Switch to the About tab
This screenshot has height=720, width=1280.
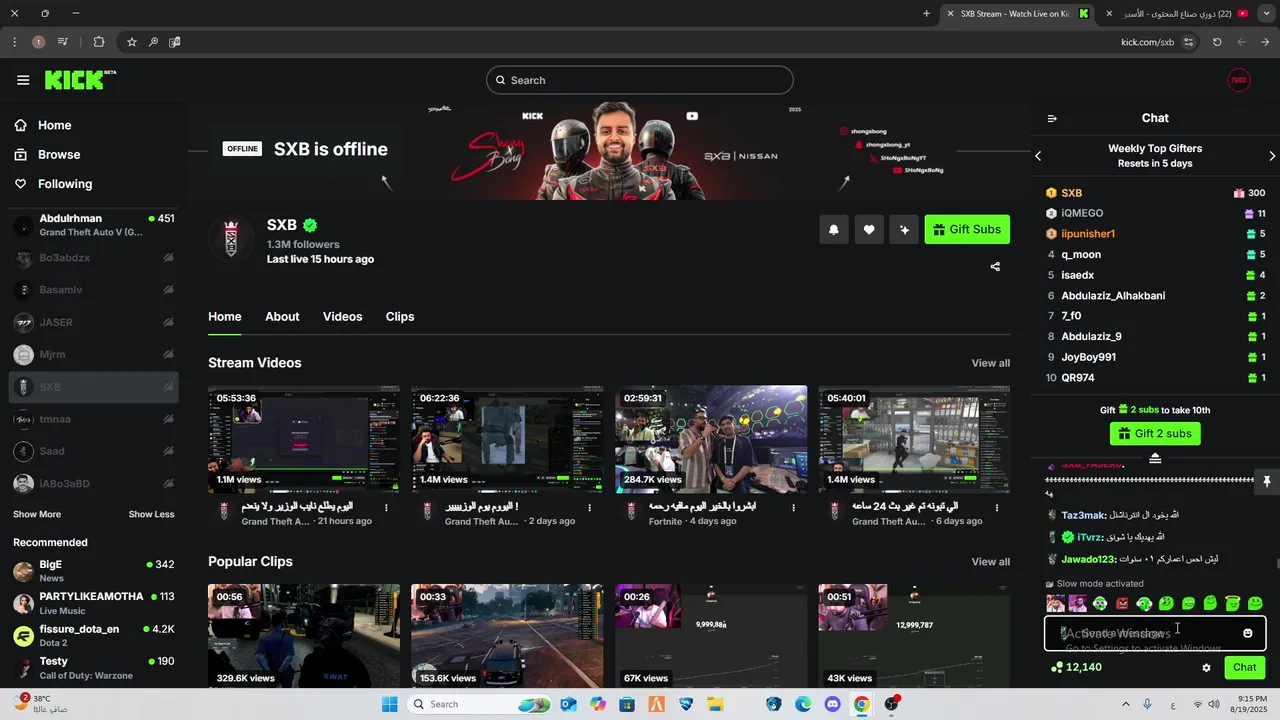coord(282,316)
